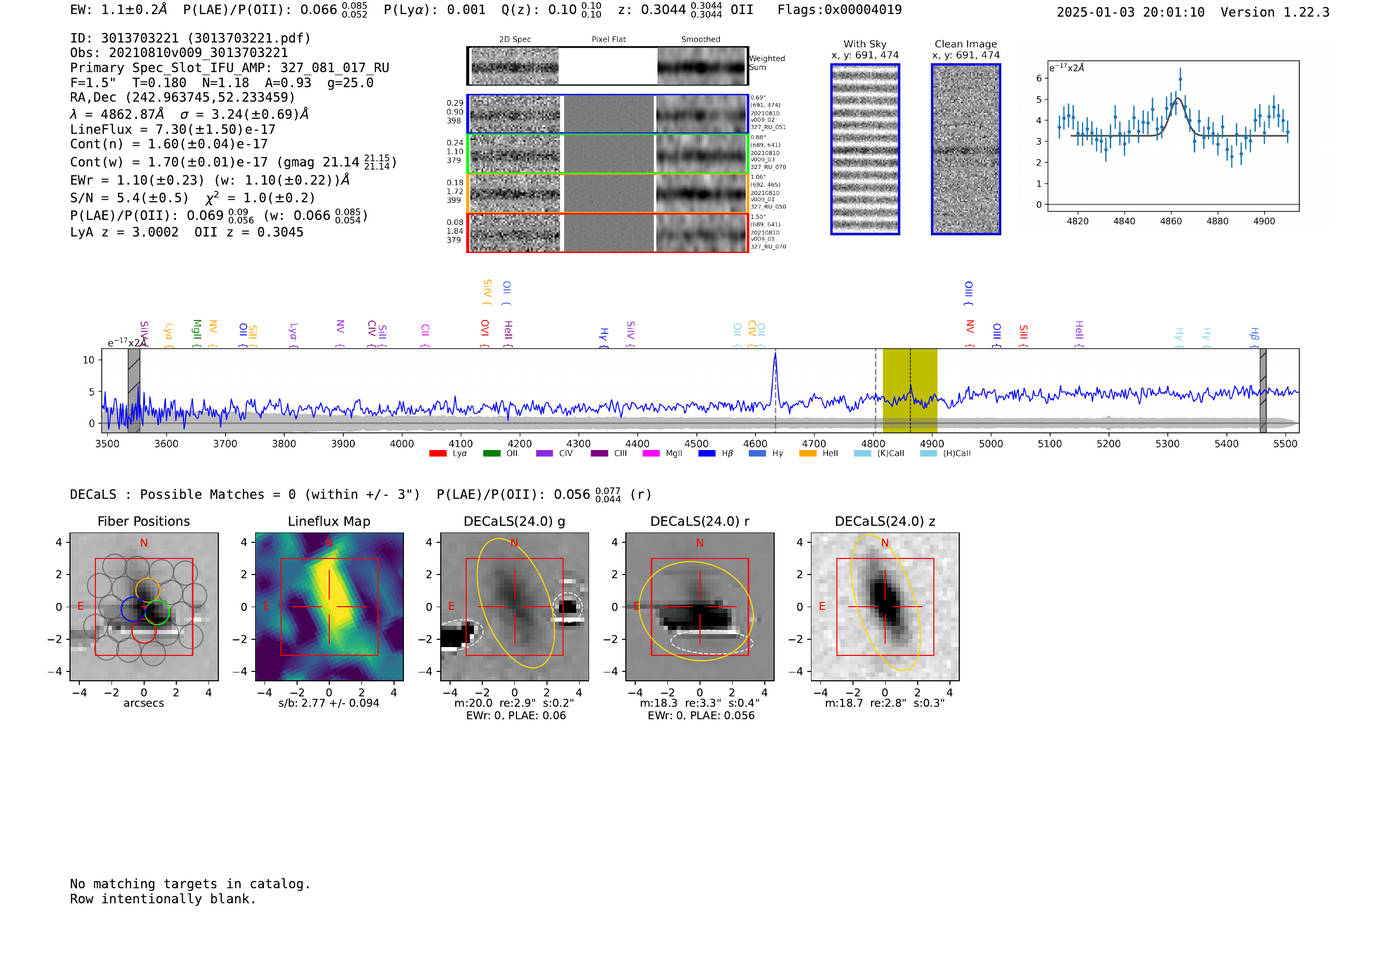The image size is (1400, 953).
Task: Open the Lineflux Map panel
Action: (x=329, y=607)
